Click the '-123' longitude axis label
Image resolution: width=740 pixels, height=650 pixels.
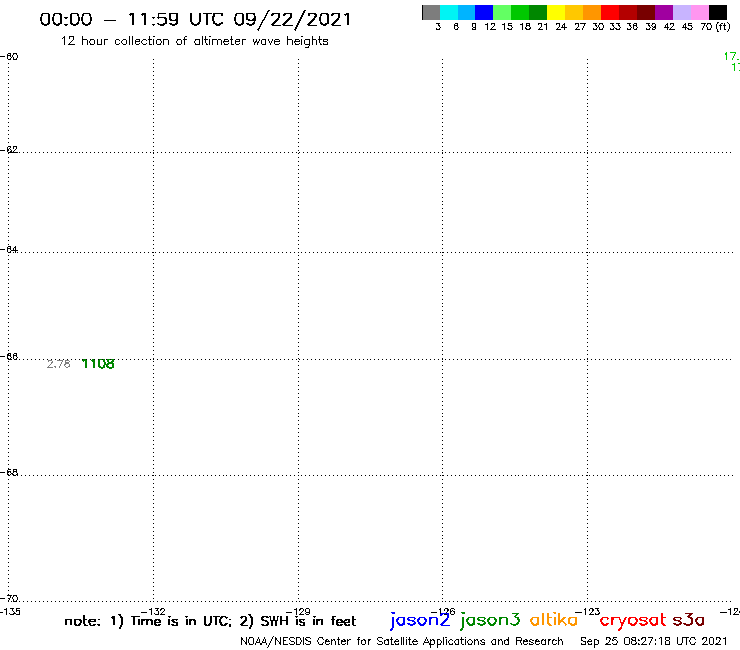pos(588,612)
